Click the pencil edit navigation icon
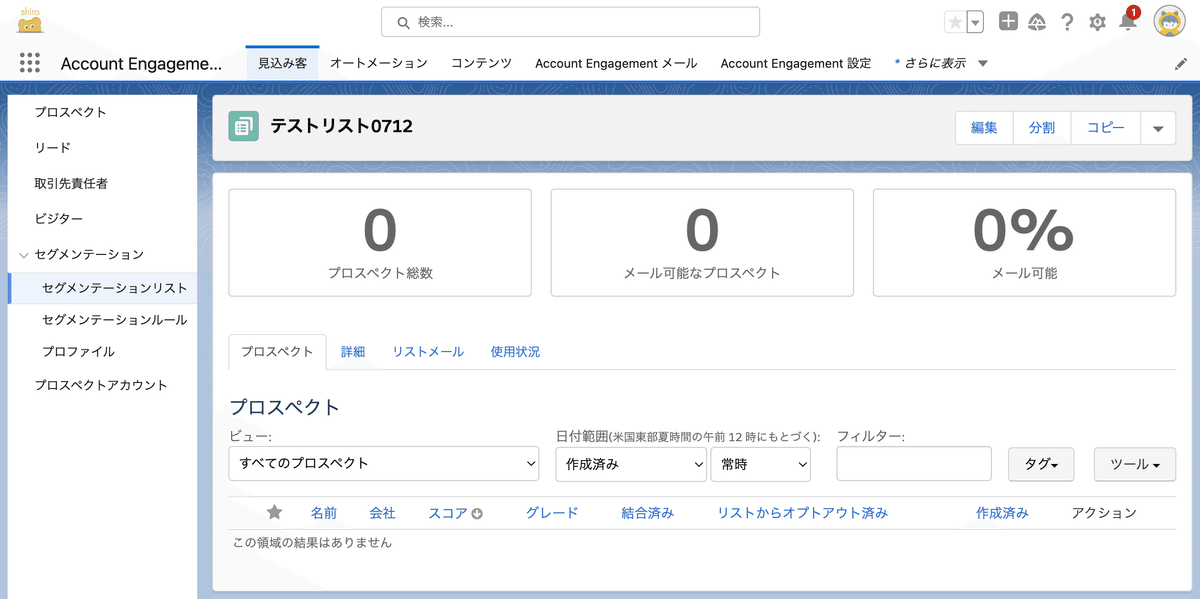 [1180, 63]
